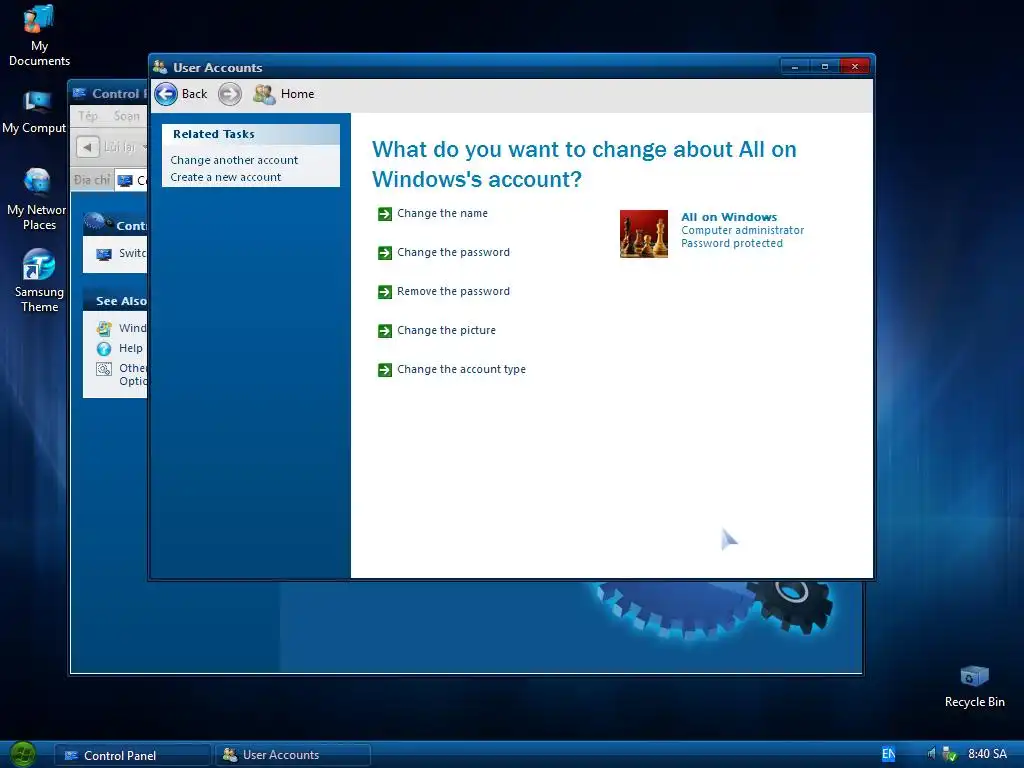This screenshot has height=768, width=1024.
Task: Click the Home users icon
Action: pos(264,94)
